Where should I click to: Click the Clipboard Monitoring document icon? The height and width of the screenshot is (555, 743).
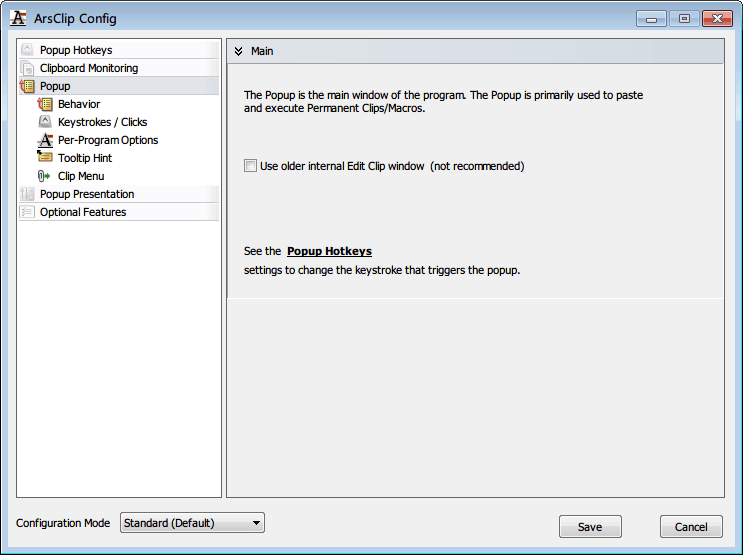pos(27,68)
